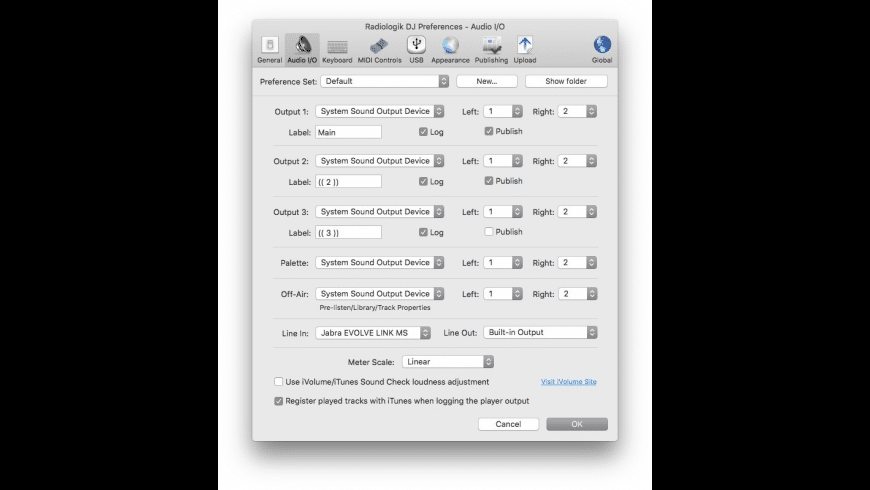Uncheck Register played tracks with iTunes

point(279,401)
